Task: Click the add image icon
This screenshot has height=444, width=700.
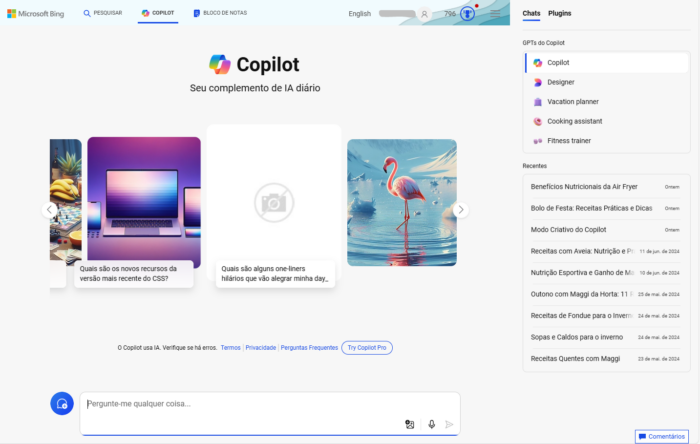Action: point(409,424)
